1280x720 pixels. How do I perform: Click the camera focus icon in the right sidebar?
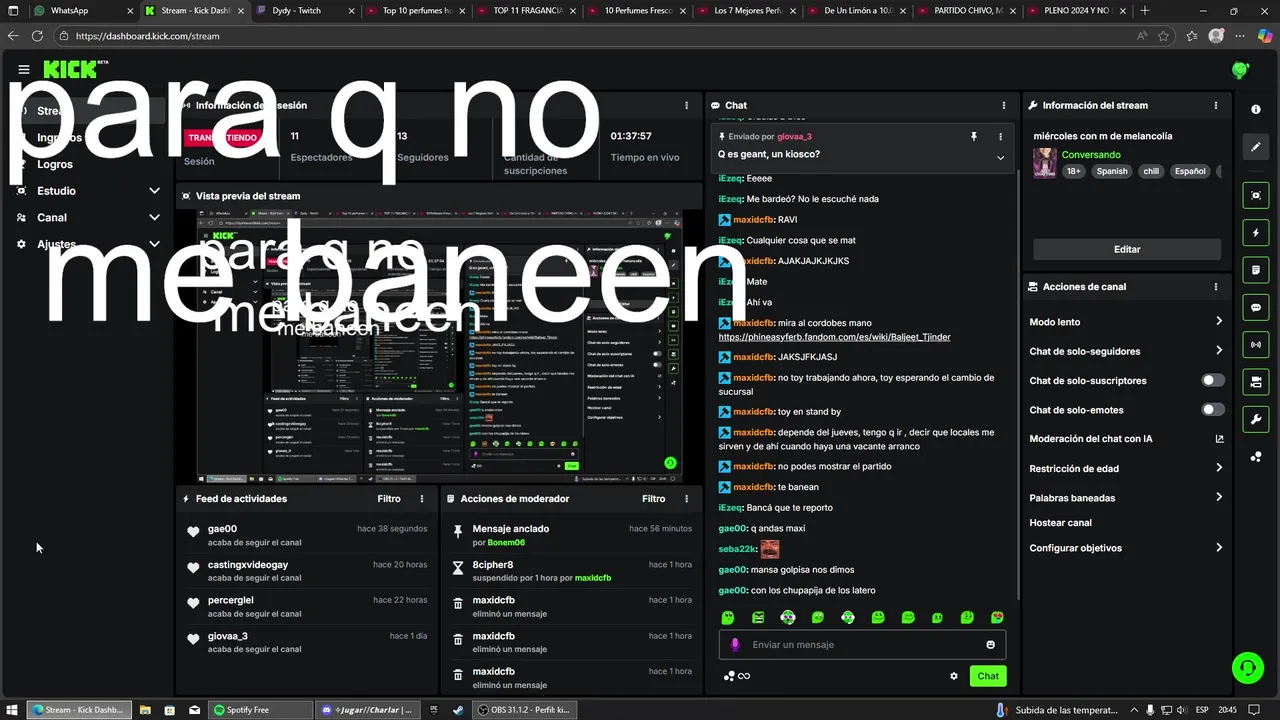[1256, 196]
